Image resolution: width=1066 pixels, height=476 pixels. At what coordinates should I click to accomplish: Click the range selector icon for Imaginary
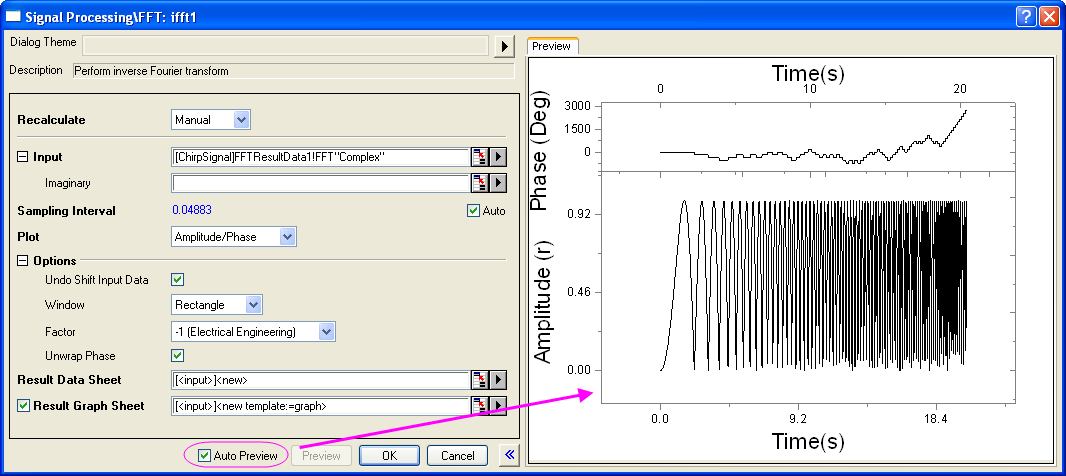(x=480, y=183)
